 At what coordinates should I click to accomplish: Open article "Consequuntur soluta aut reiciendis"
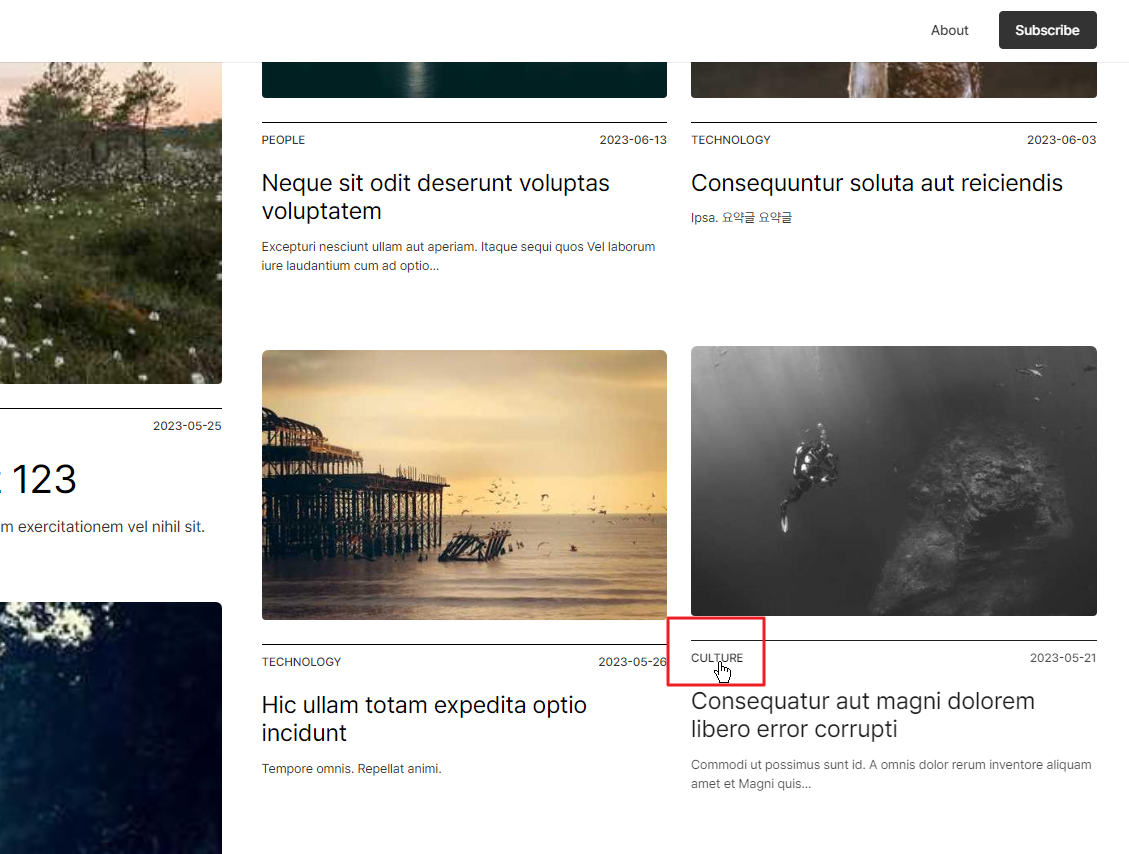coord(876,183)
